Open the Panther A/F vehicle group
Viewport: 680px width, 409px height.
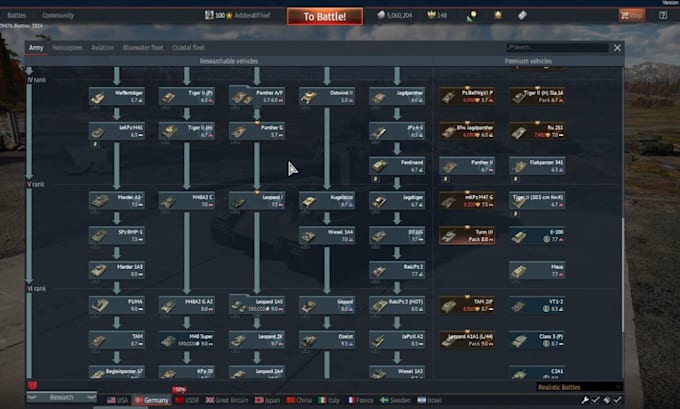click(x=257, y=95)
